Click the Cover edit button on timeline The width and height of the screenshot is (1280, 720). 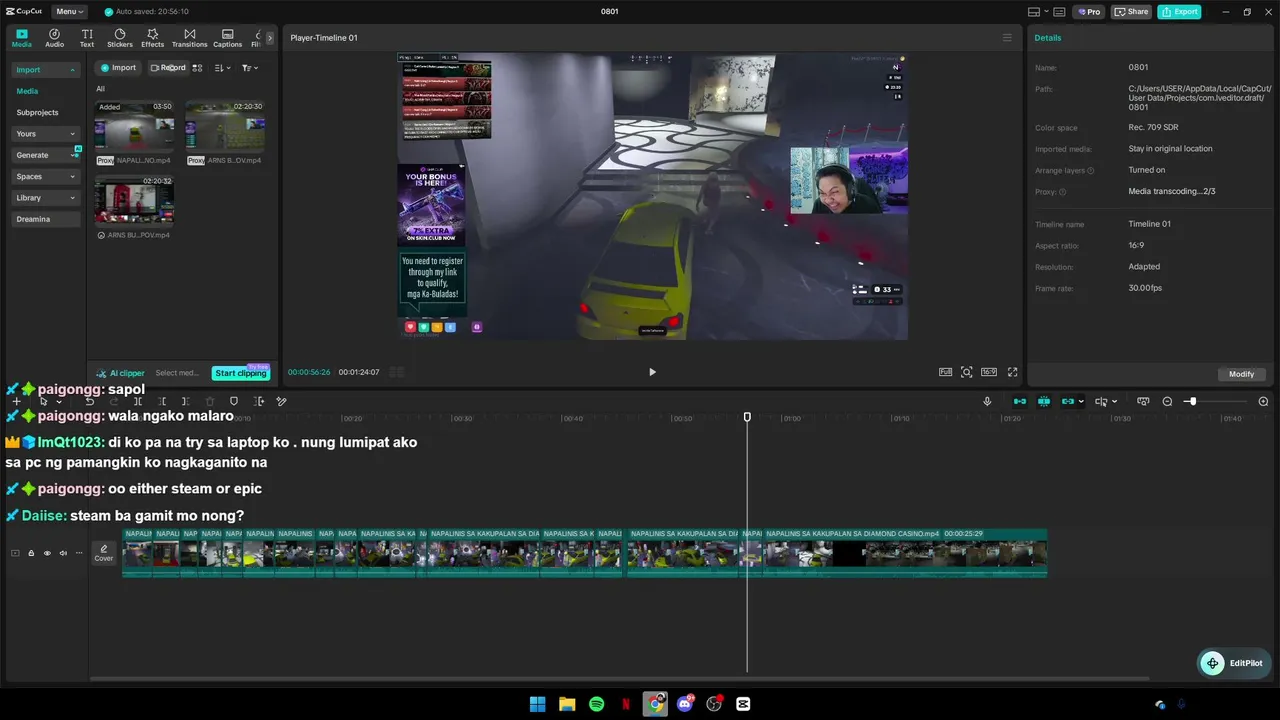click(104, 553)
